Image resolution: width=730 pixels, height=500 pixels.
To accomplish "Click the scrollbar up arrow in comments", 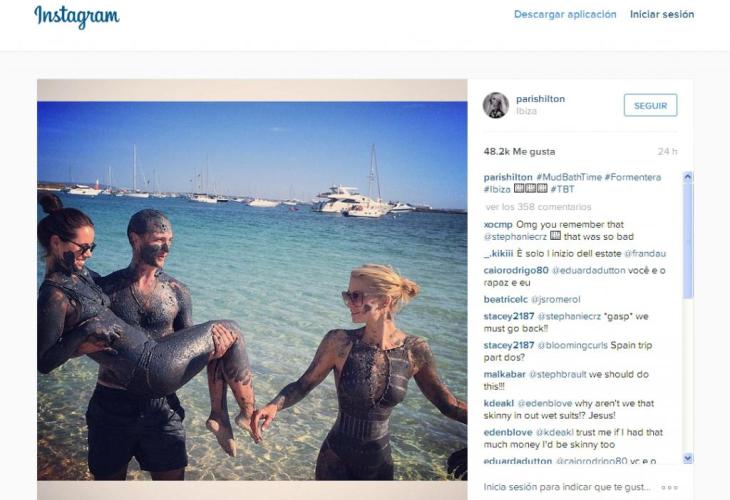I will point(687,177).
